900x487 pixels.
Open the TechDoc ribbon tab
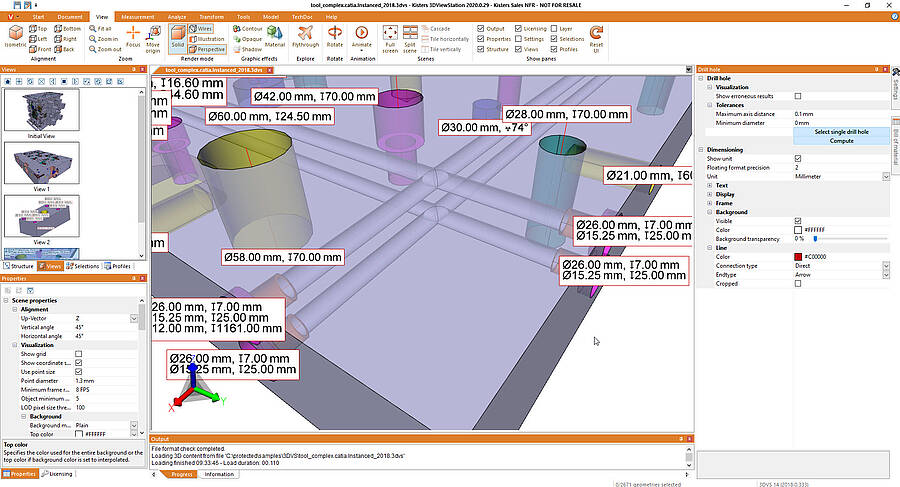[x=302, y=17]
